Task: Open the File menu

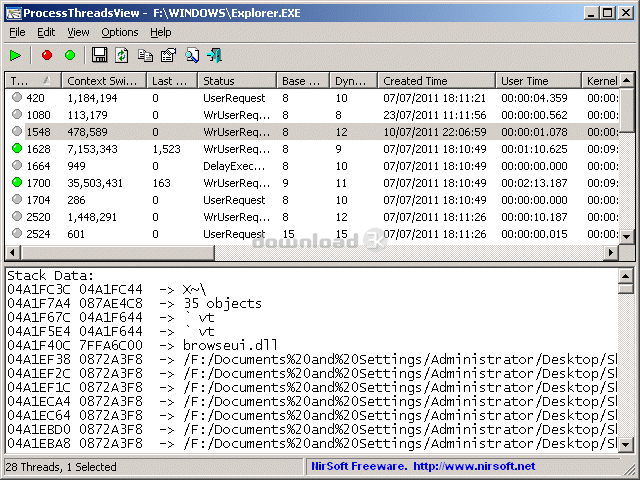Action: (x=17, y=32)
